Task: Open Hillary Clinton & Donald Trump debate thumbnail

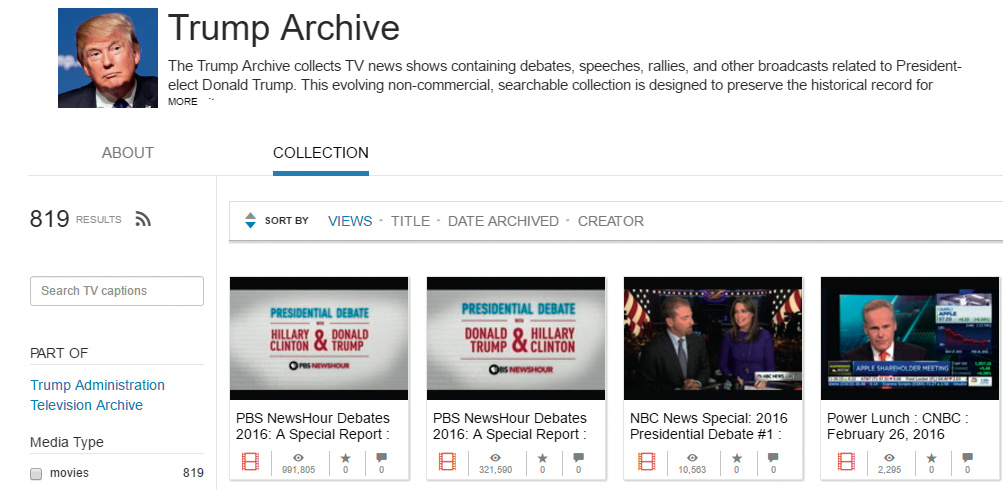Action: (x=319, y=338)
